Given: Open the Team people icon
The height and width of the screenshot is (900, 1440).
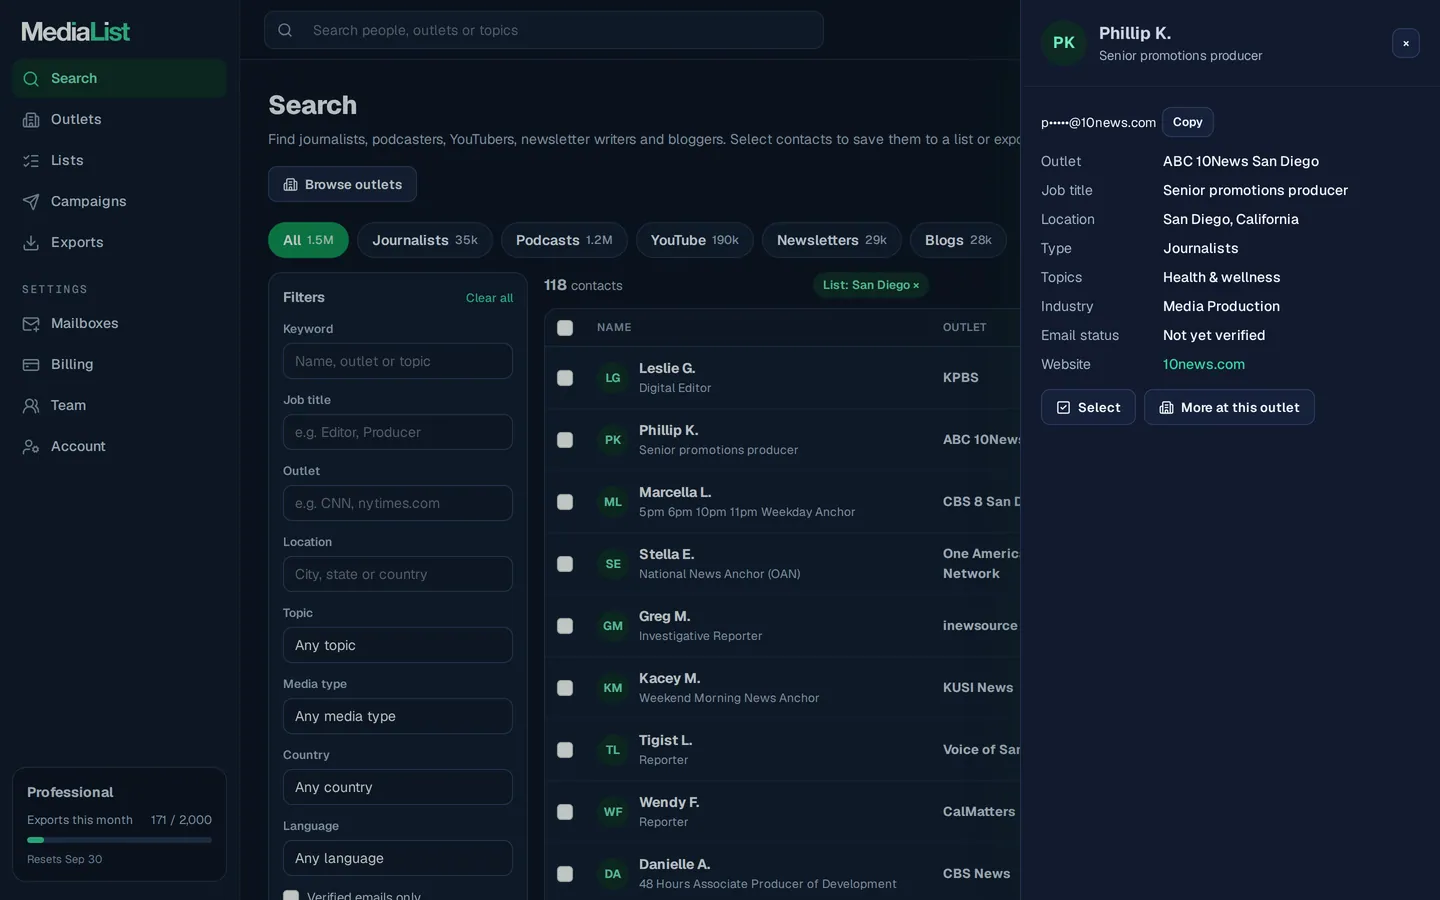Looking at the screenshot, I should click(x=31, y=406).
